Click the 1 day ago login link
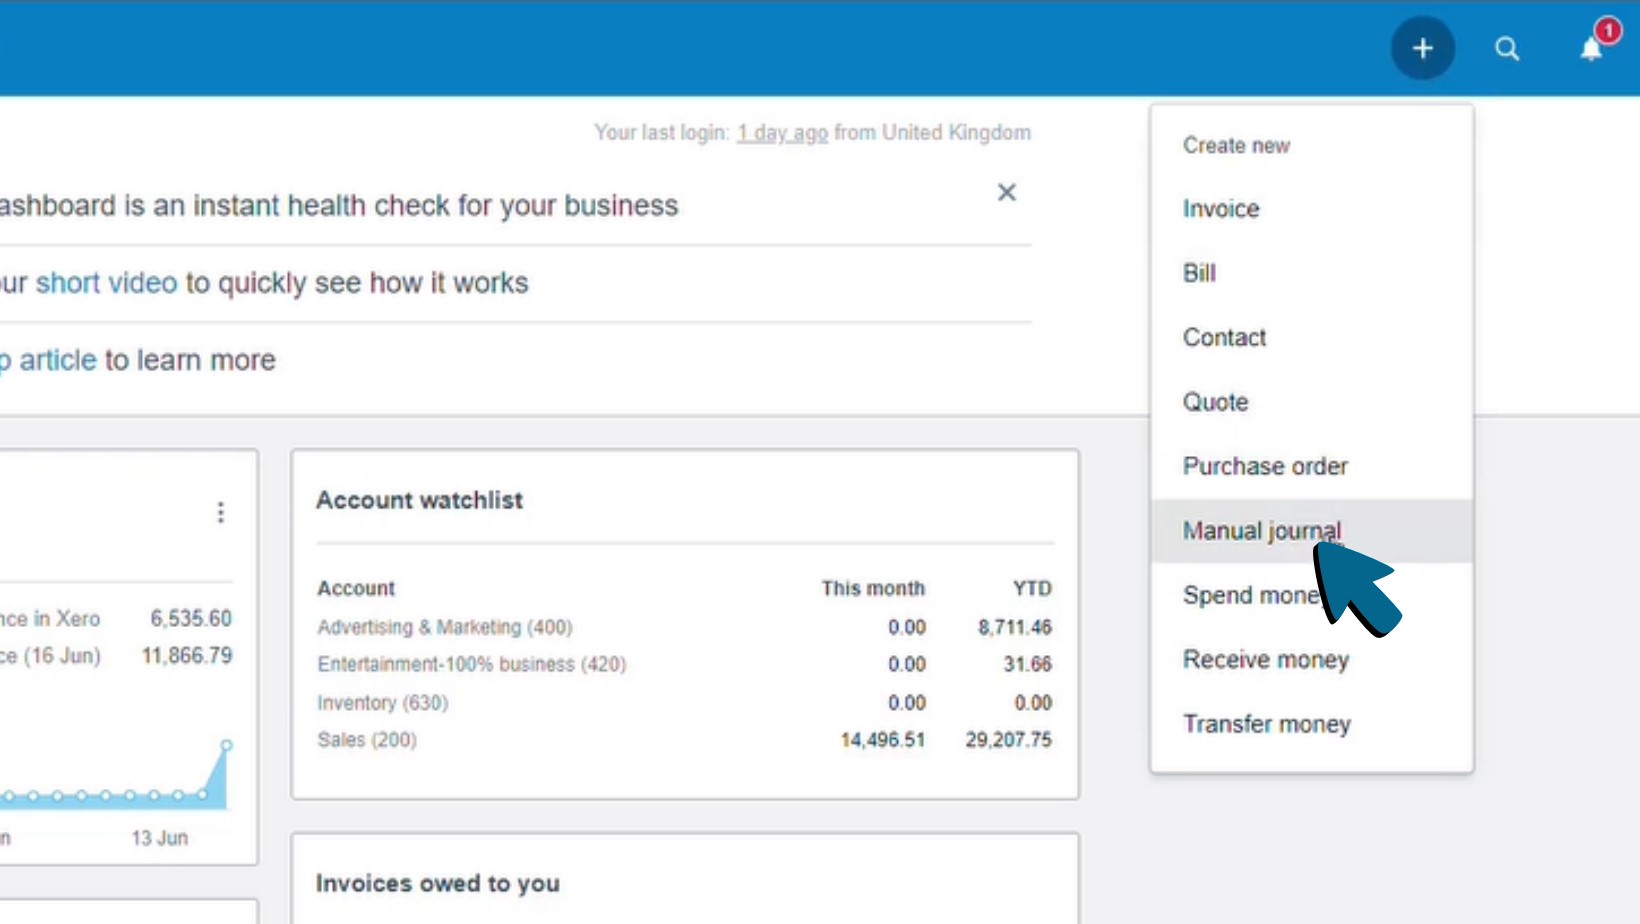Viewport: 1640px width, 924px height. (783, 131)
